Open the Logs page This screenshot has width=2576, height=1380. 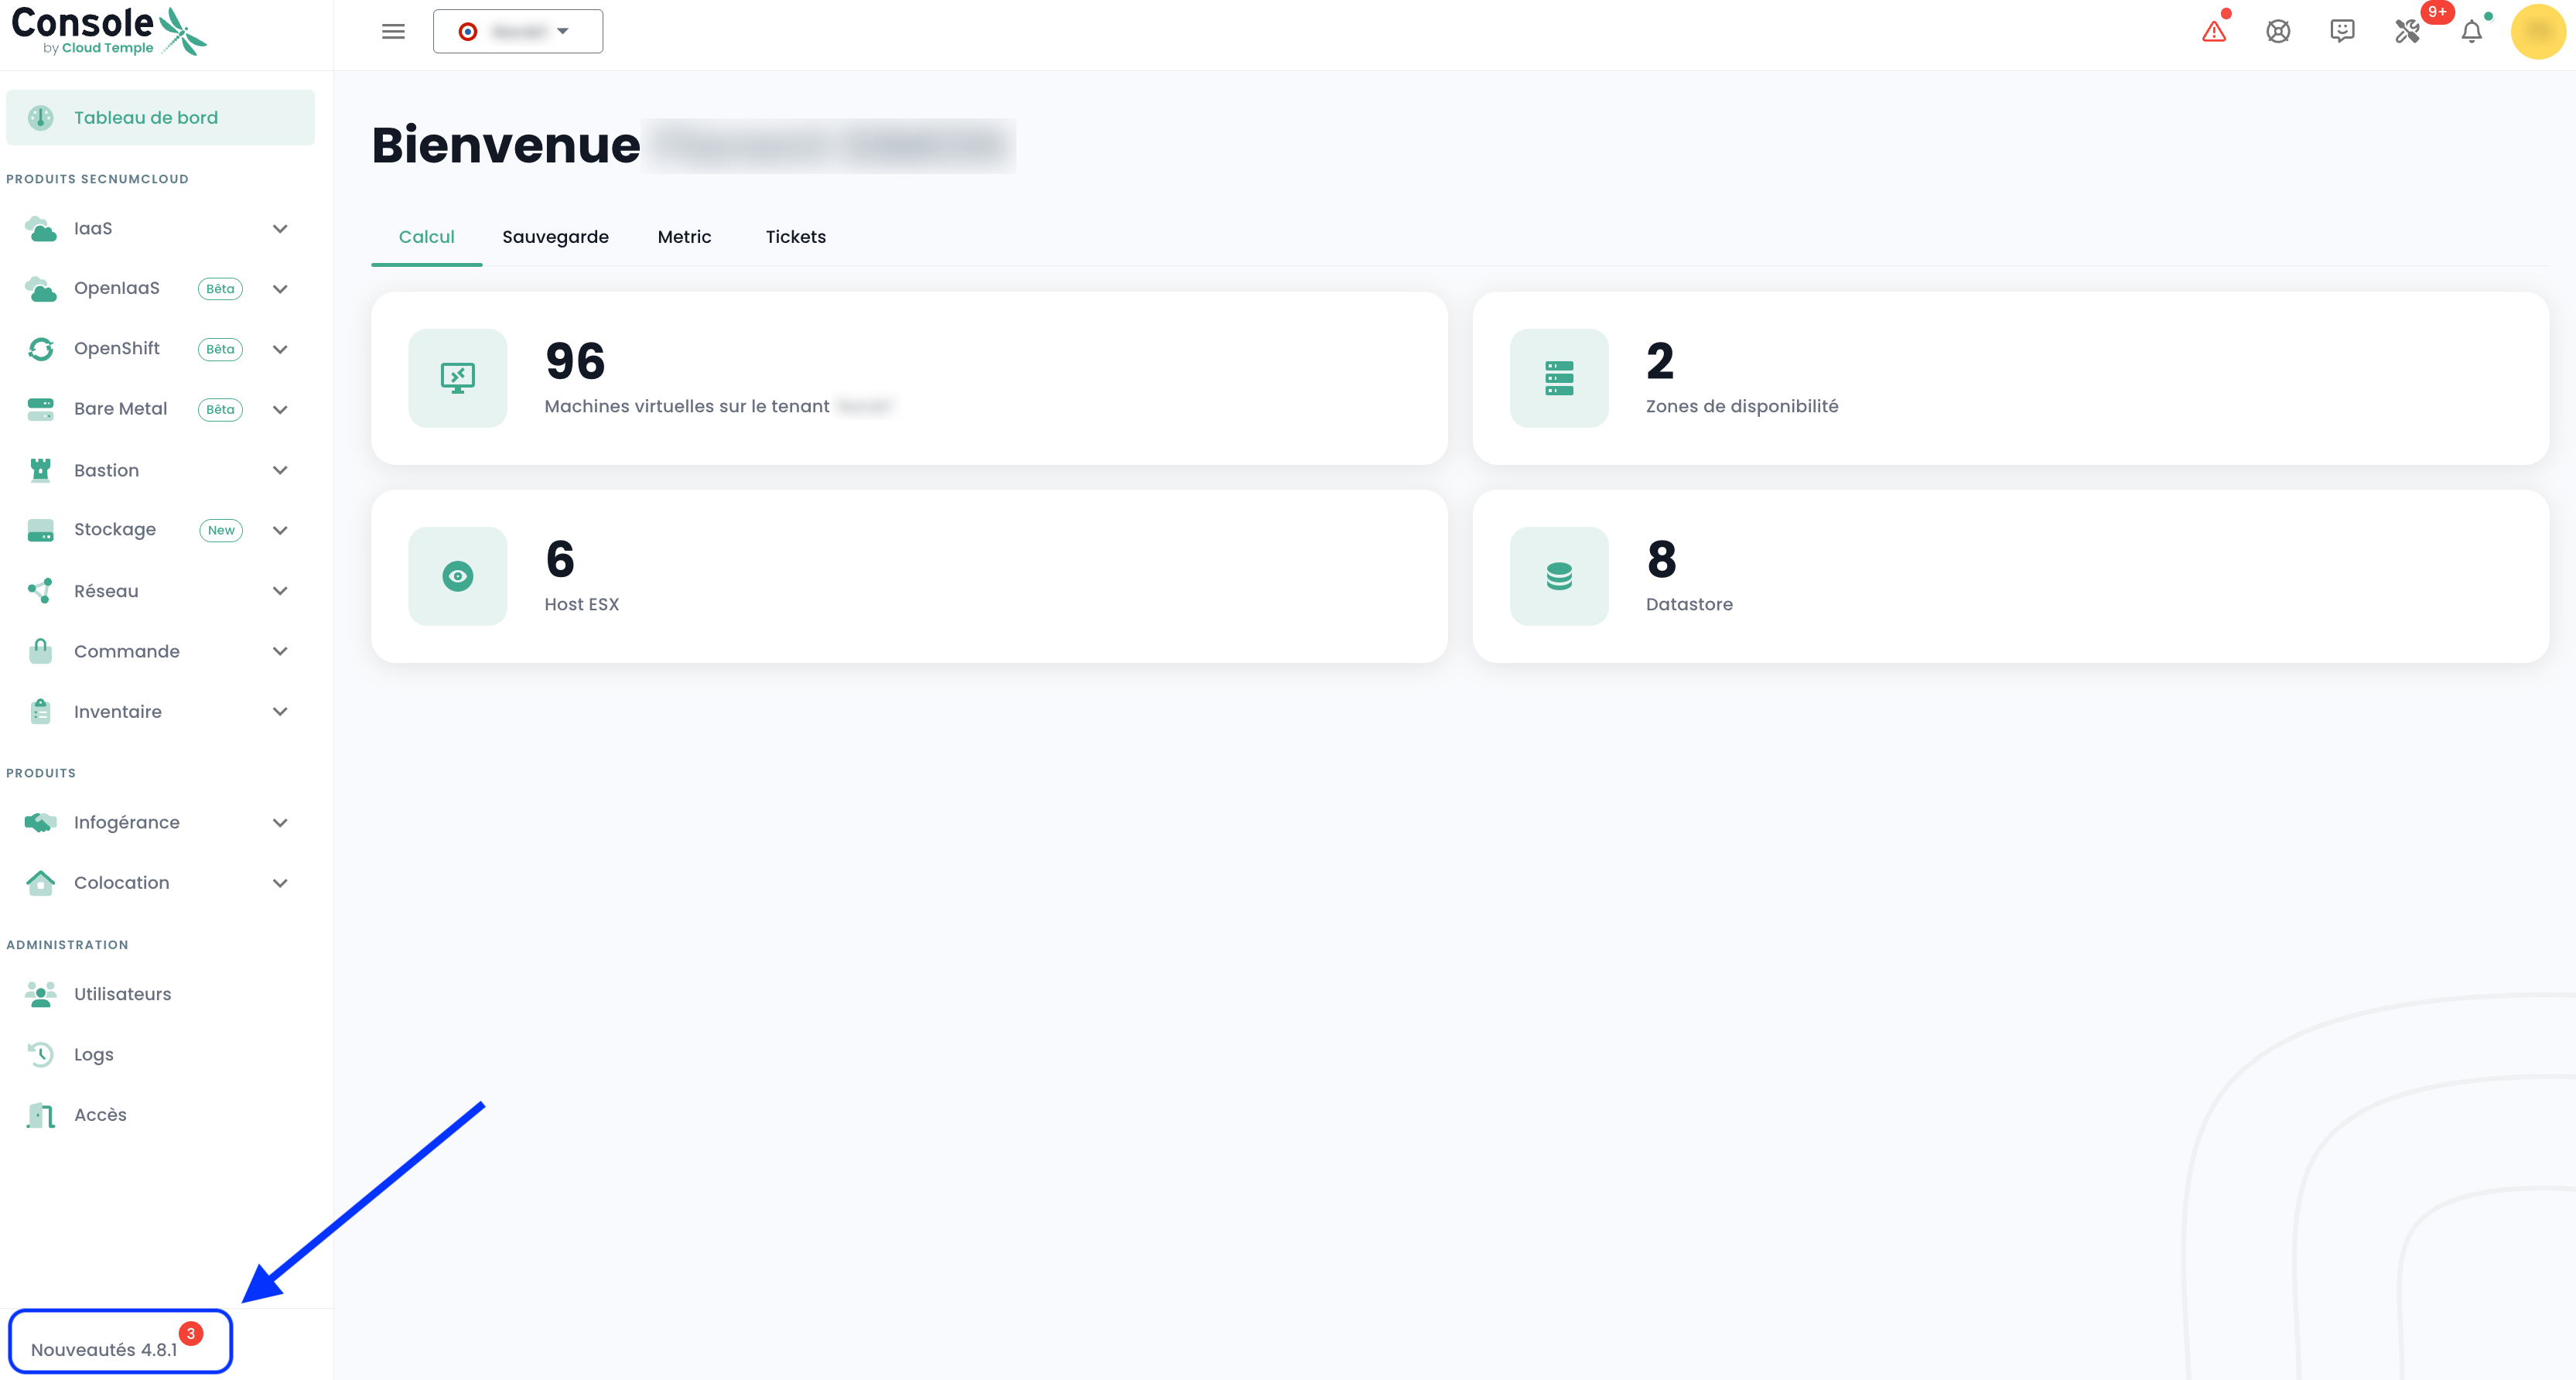tap(93, 1054)
